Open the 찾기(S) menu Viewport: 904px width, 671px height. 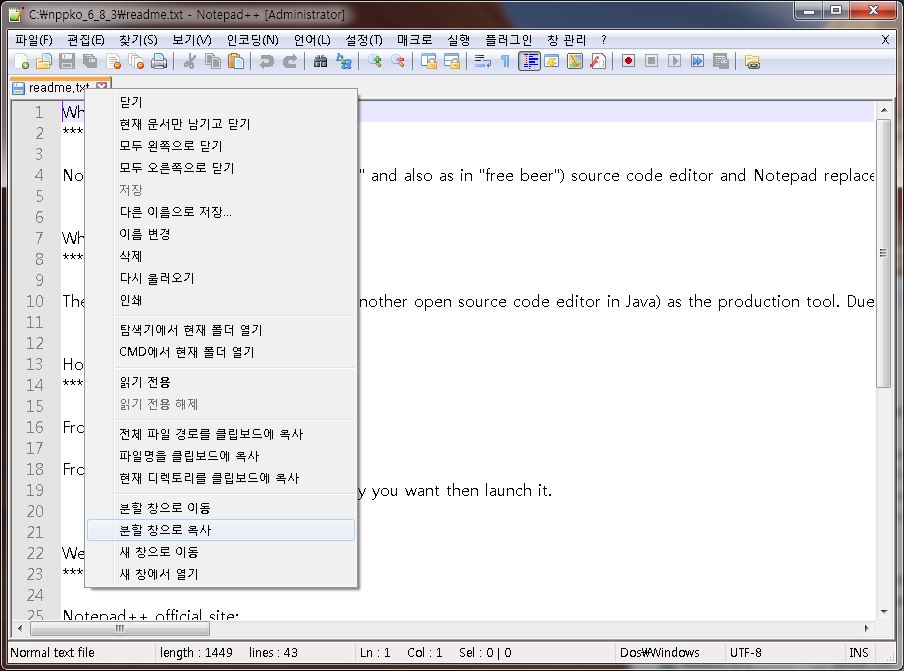pos(138,40)
